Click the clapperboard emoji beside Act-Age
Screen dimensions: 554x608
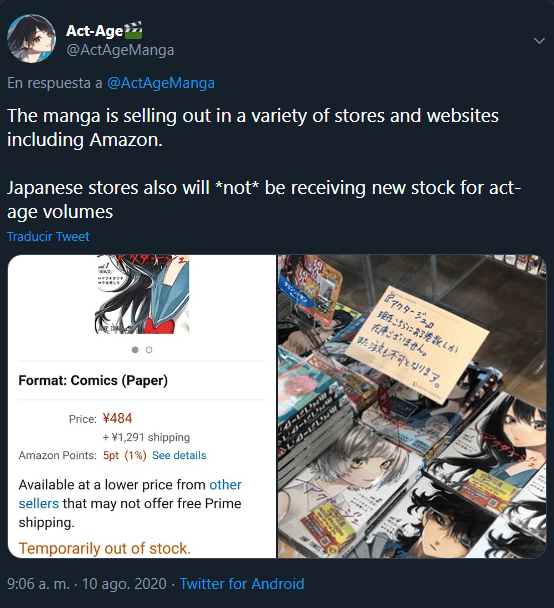point(133,30)
